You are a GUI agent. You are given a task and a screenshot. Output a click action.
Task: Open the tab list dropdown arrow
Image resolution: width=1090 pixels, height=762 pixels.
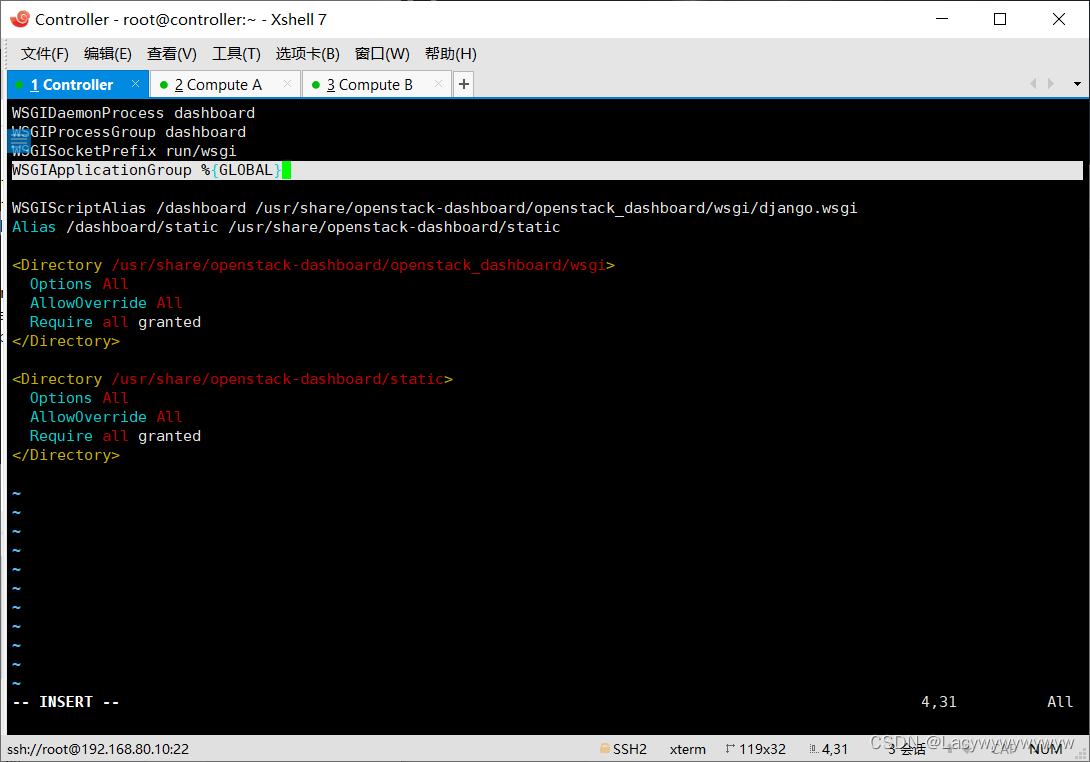[x=1079, y=84]
